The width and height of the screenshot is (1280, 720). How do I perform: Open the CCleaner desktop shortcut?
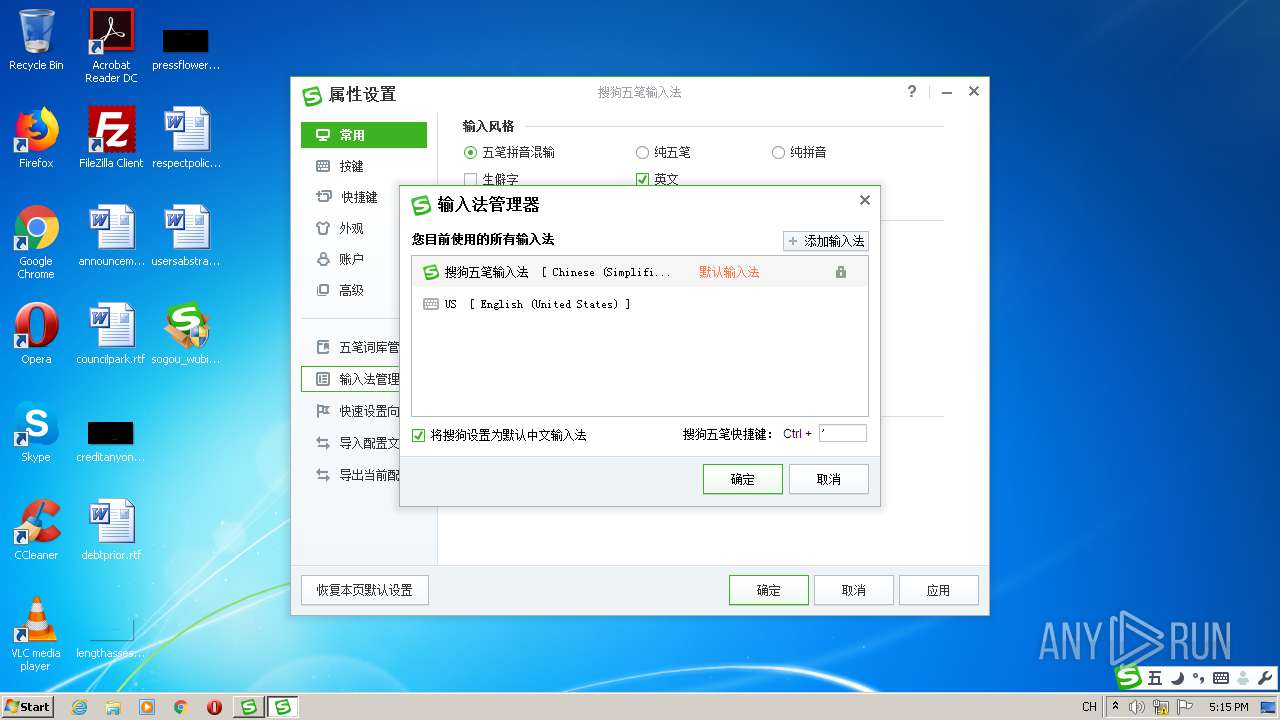(36, 530)
